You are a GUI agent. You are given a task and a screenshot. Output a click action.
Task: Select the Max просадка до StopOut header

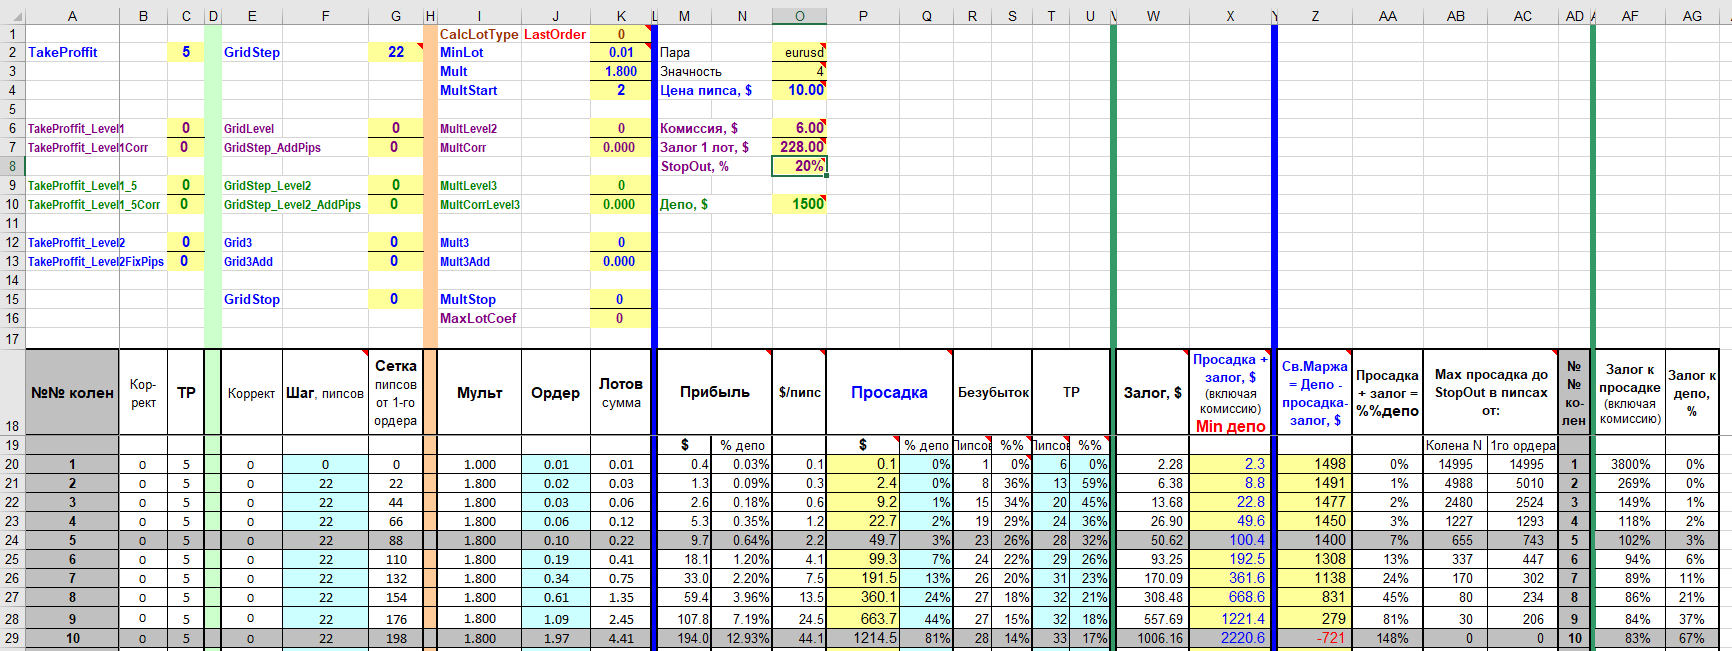point(1491,392)
